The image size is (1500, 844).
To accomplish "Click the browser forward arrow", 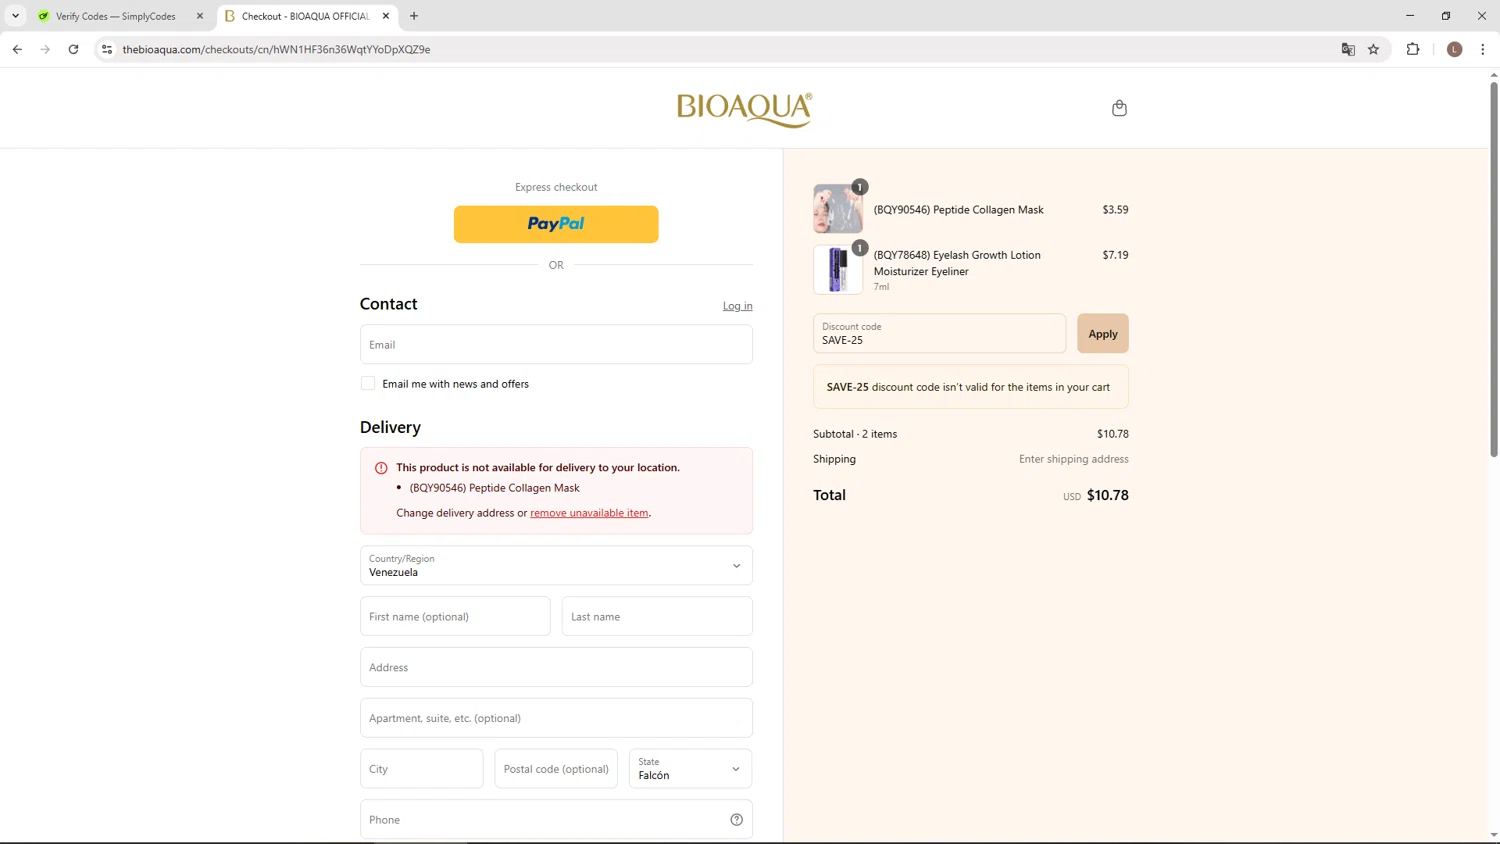I will pyautogui.click(x=45, y=49).
